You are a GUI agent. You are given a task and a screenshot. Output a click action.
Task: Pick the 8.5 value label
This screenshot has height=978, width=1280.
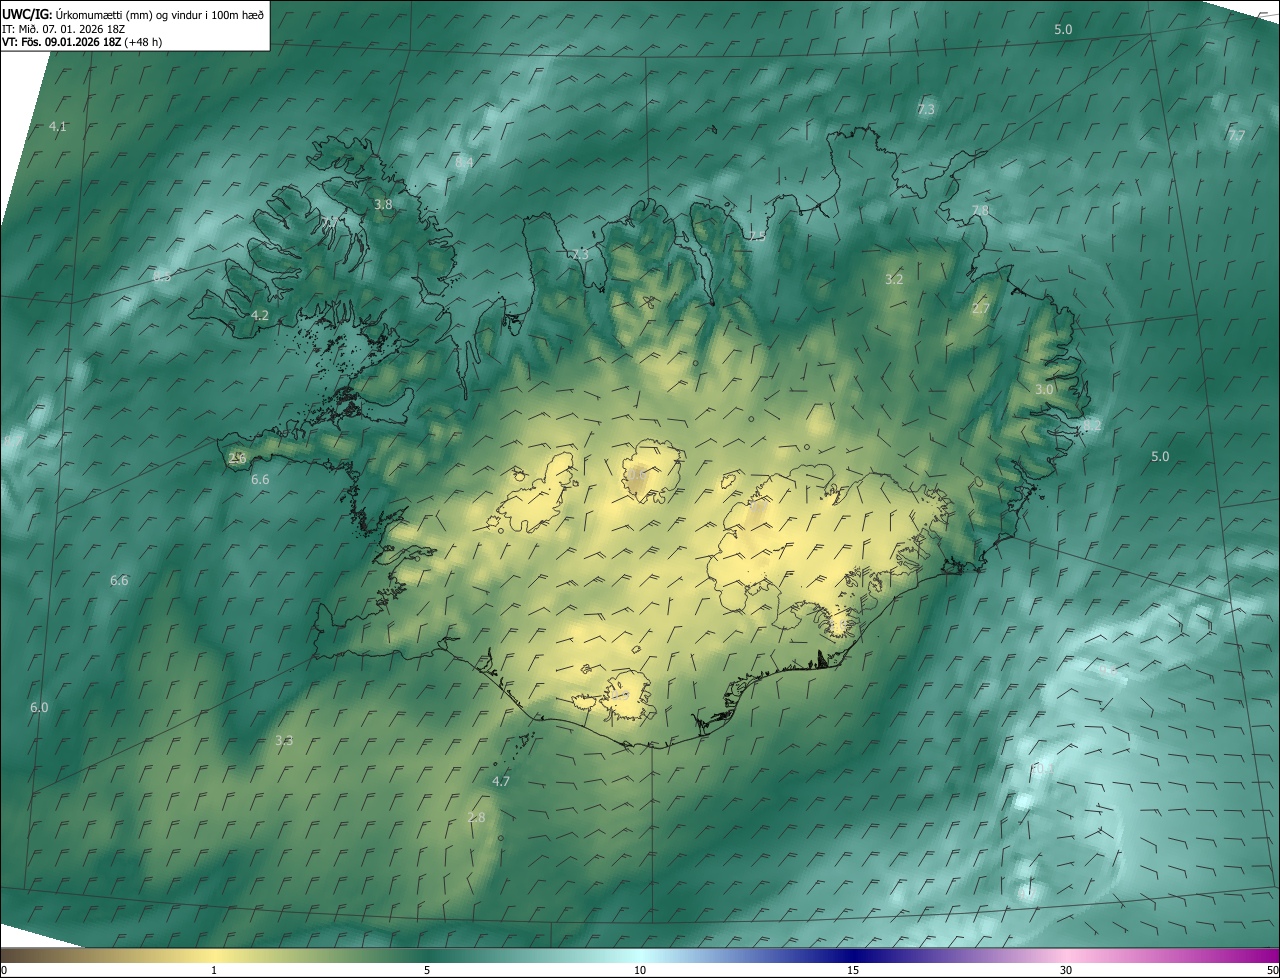[x=162, y=277]
